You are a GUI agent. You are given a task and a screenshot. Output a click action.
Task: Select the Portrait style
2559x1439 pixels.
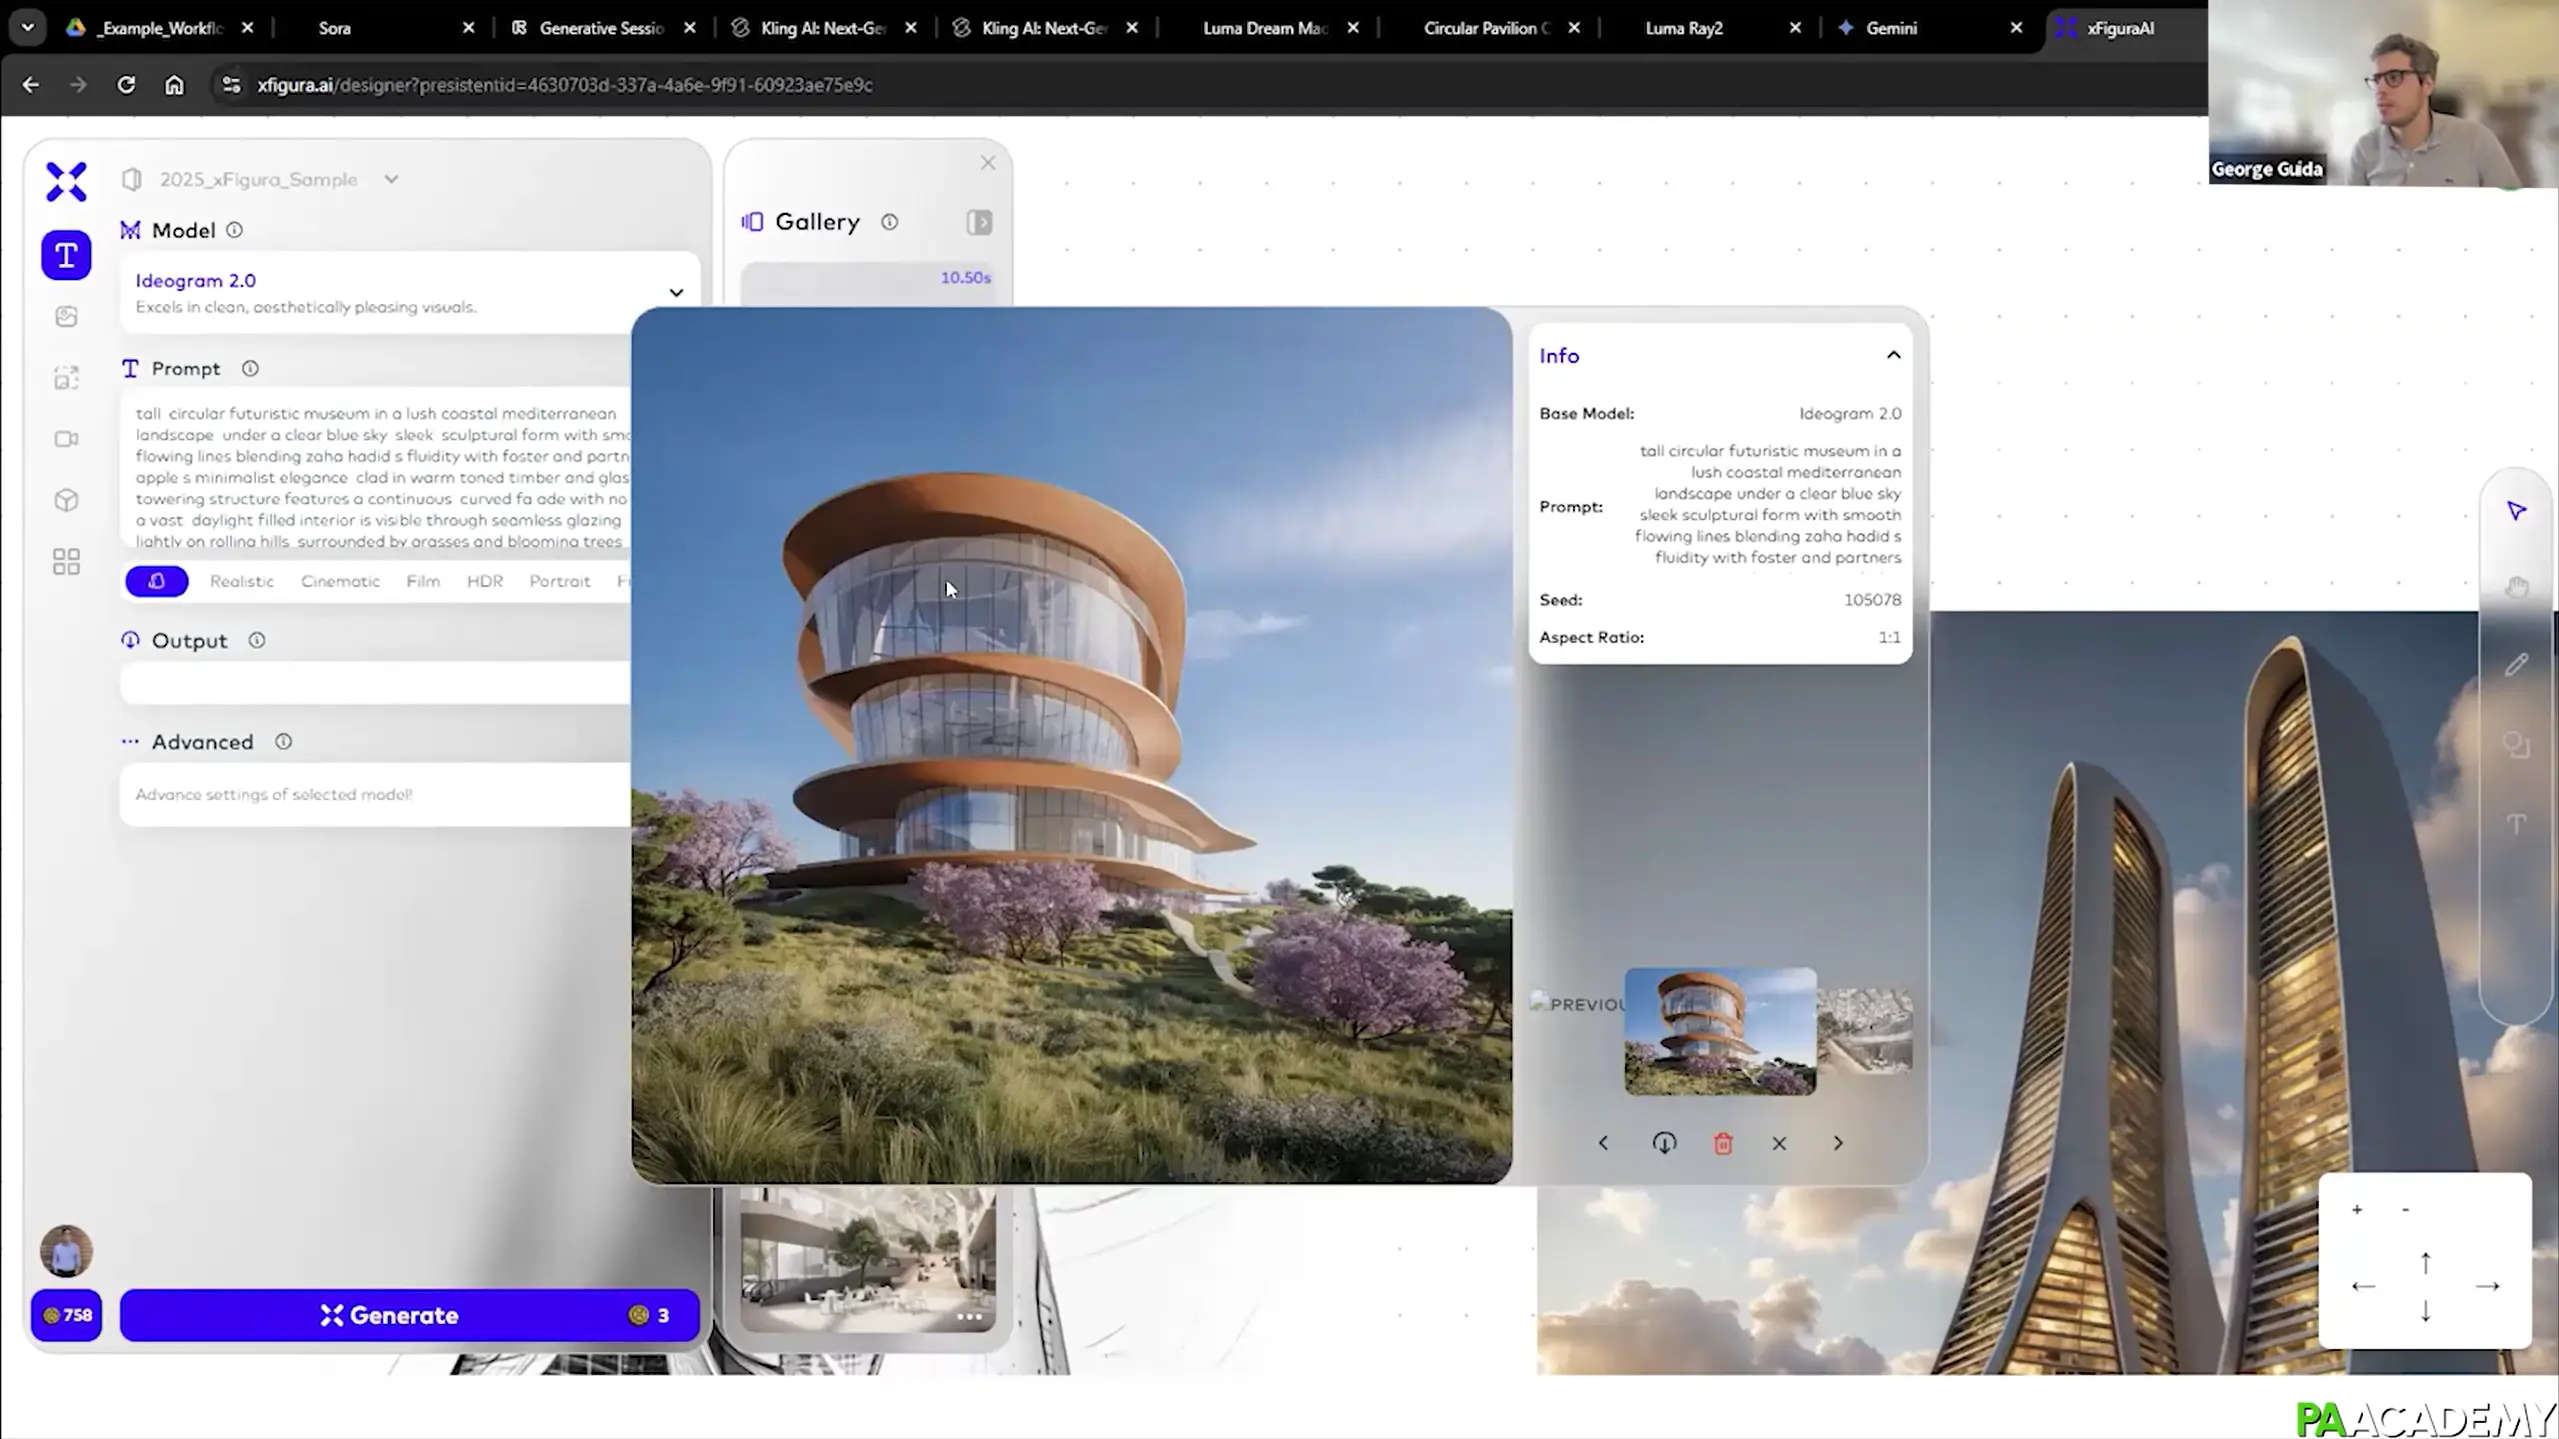click(x=560, y=581)
